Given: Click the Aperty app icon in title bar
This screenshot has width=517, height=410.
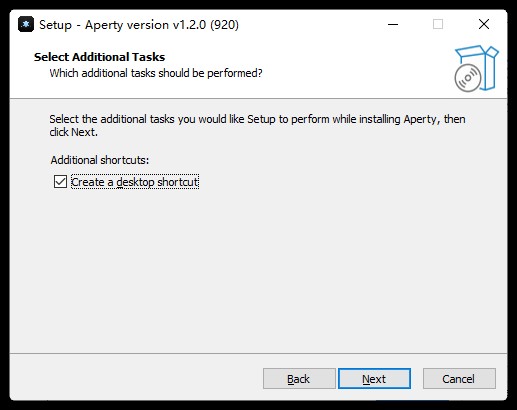Looking at the screenshot, I should click(x=26, y=24).
